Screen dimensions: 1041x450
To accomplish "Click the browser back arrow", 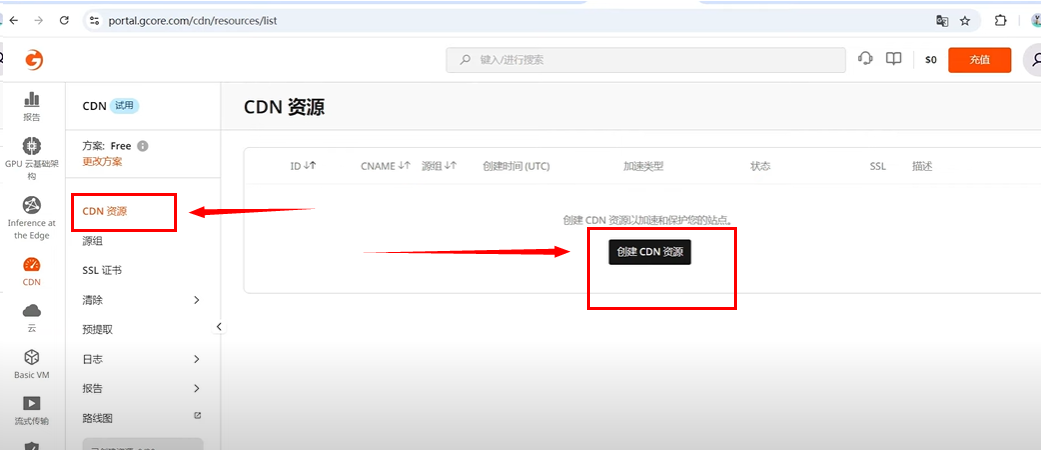I will 14,21.
